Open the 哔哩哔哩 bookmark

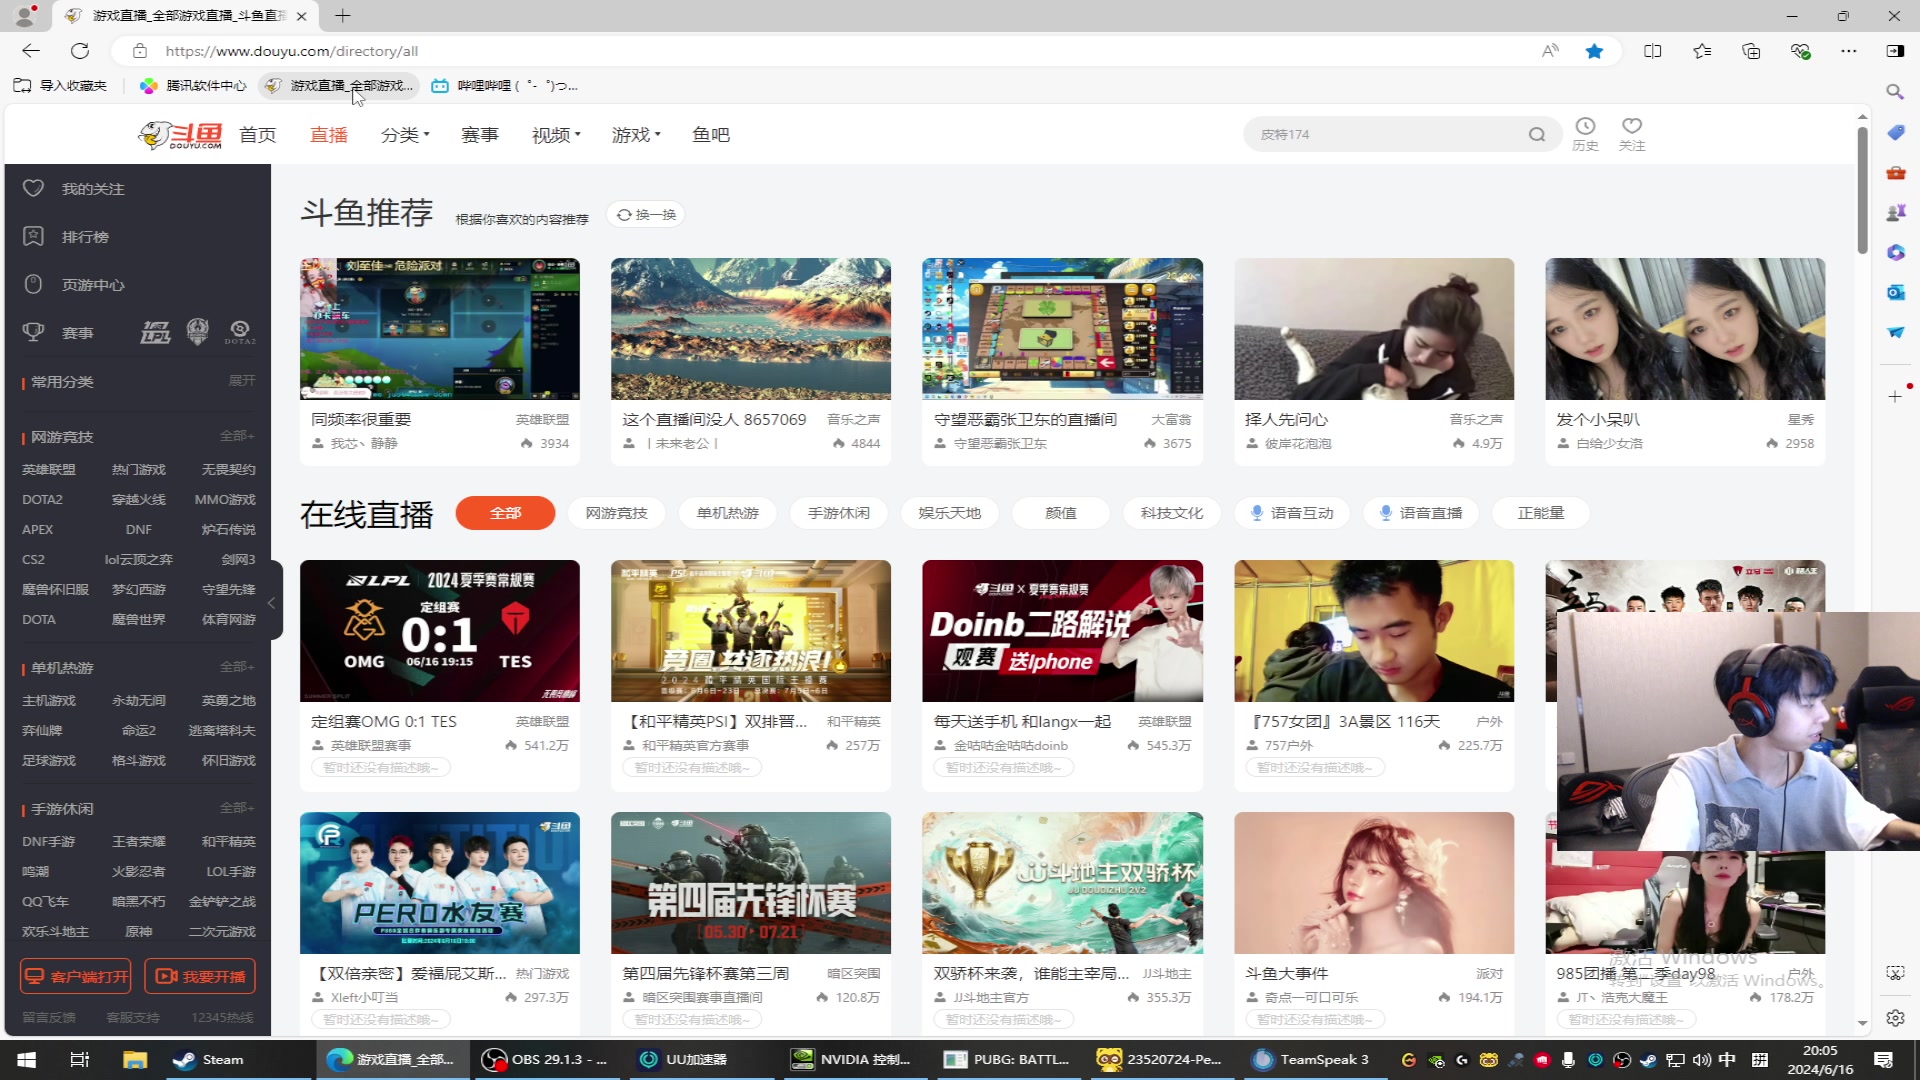pyautogui.click(x=505, y=86)
